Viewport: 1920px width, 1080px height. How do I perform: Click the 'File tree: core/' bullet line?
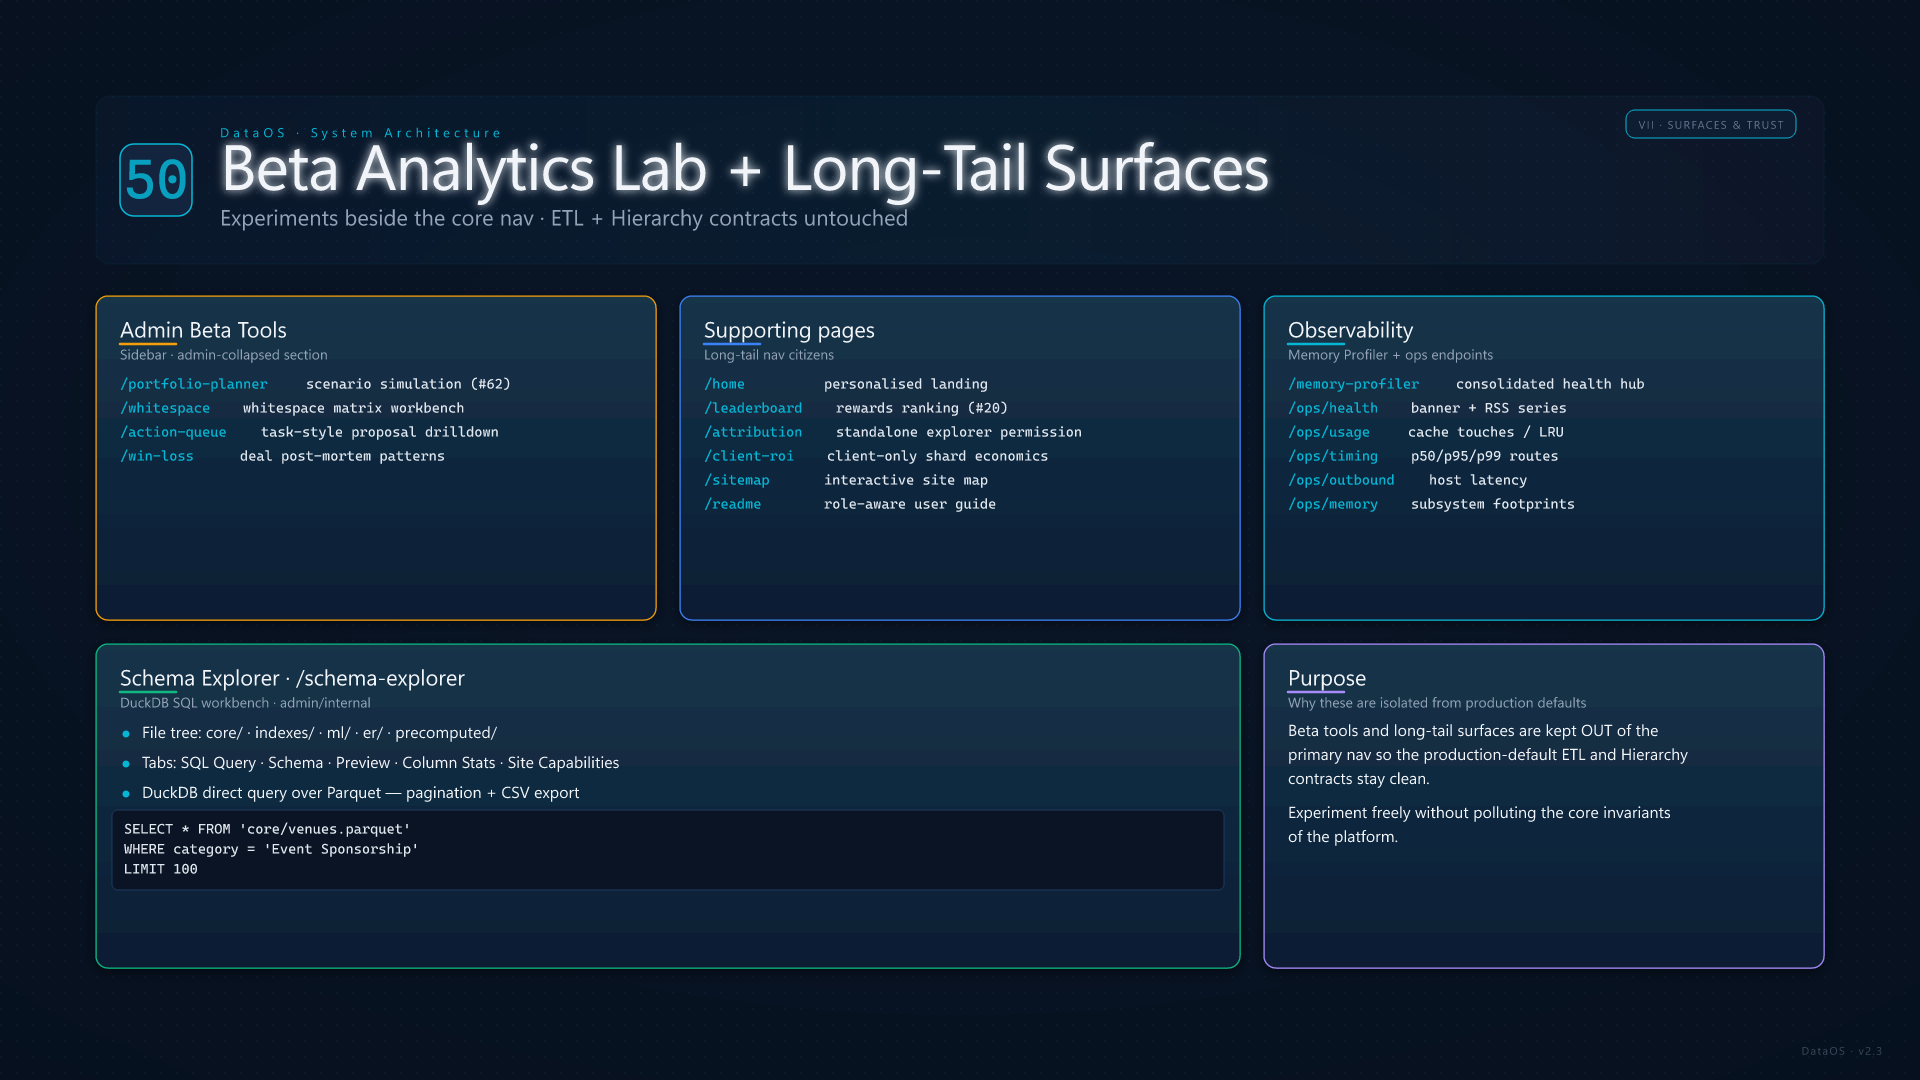319,733
